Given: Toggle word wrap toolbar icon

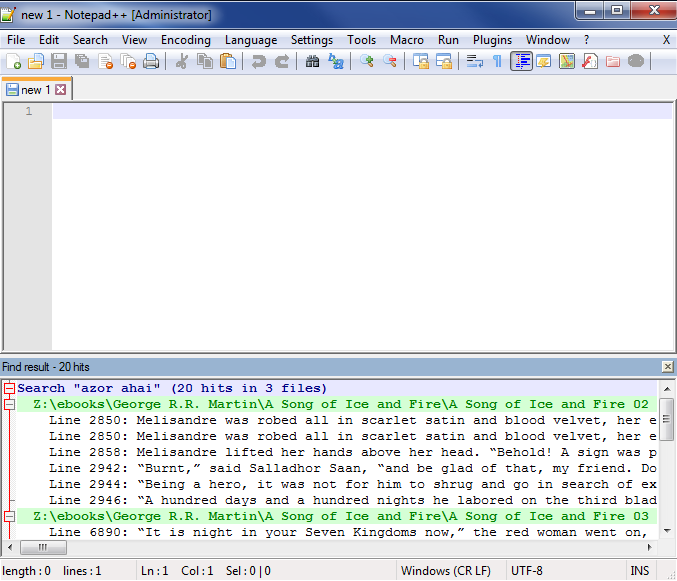Looking at the screenshot, I should [475, 61].
